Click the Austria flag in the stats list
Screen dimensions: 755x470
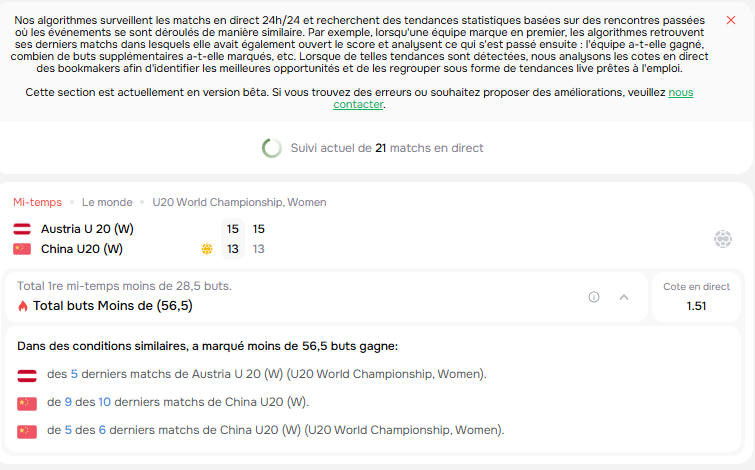(x=27, y=376)
